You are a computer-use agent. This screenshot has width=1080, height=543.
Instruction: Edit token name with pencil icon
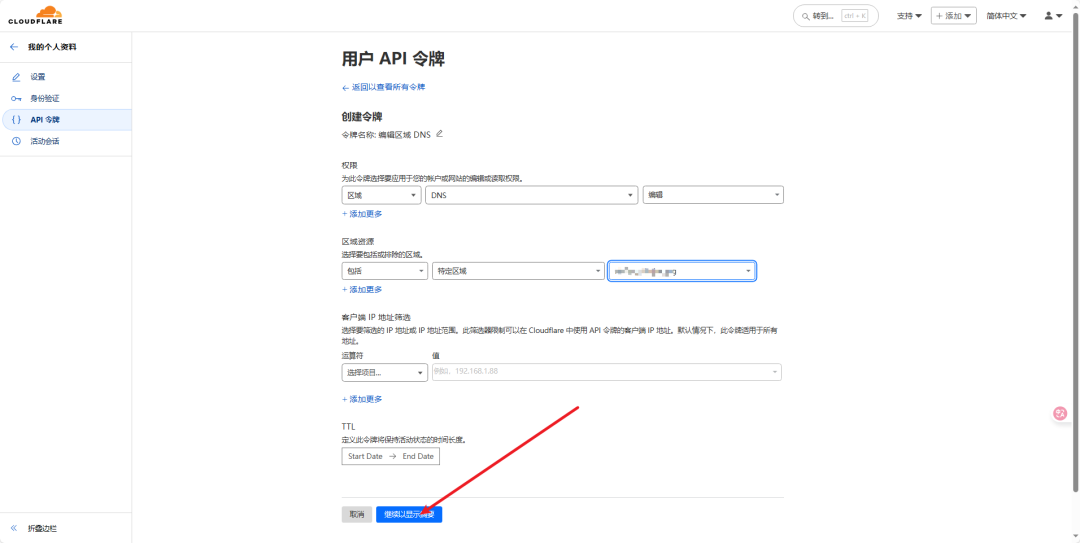pos(439,134)
